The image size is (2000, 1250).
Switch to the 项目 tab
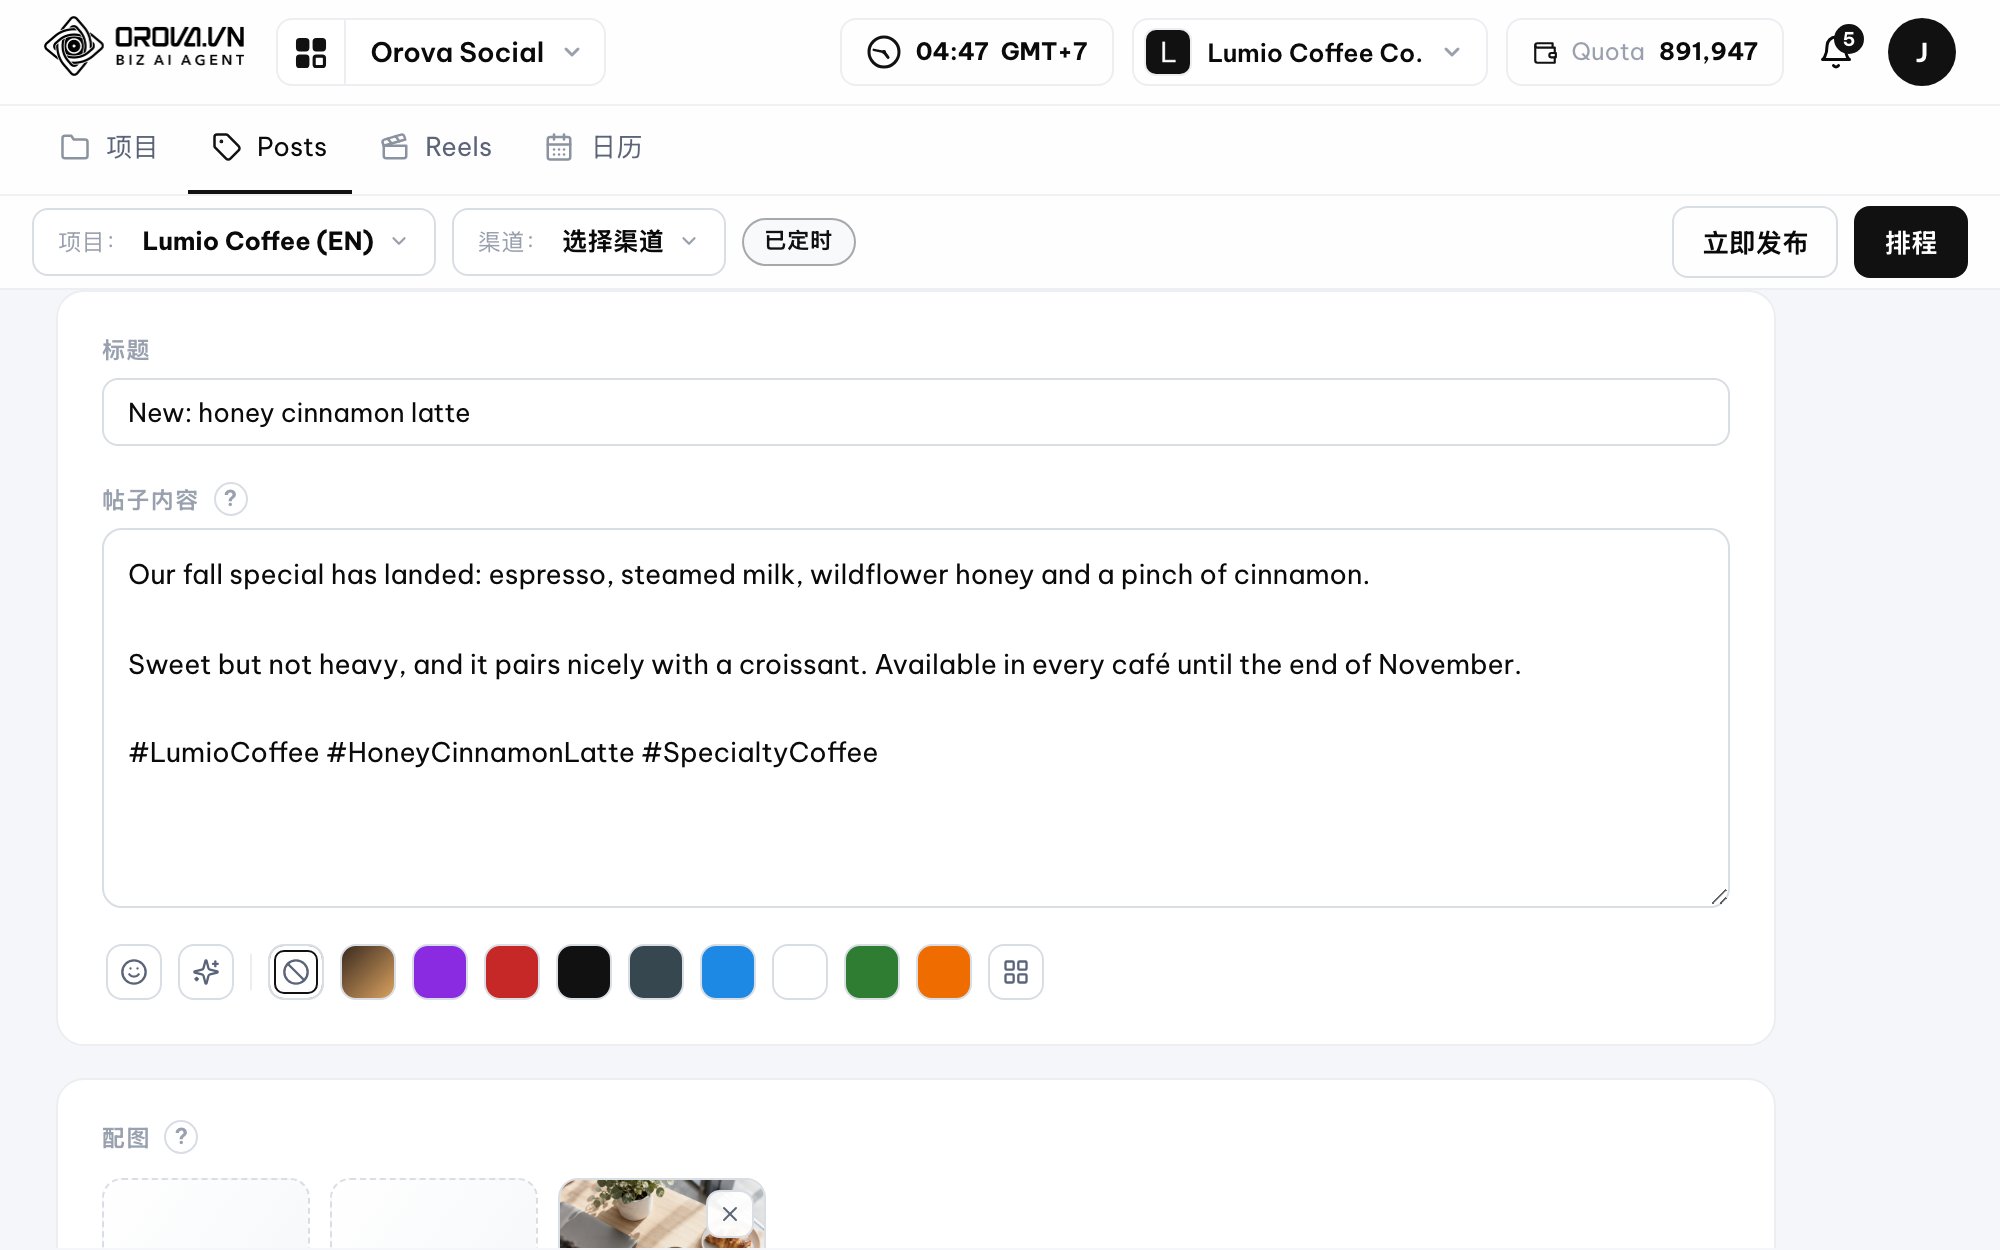(109, 148)
